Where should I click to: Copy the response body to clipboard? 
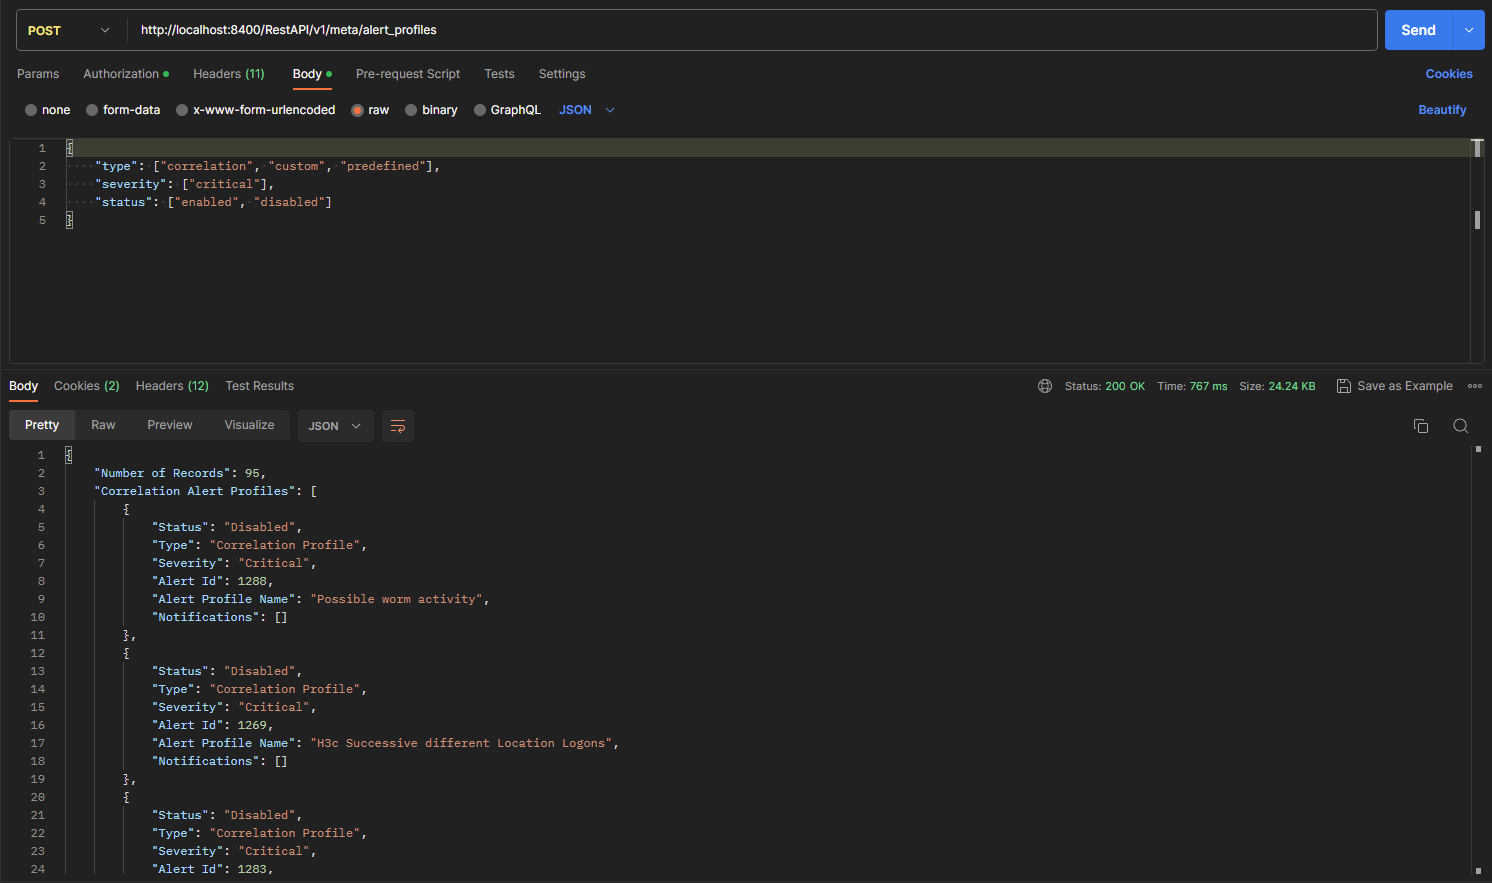pos(1421,425)
